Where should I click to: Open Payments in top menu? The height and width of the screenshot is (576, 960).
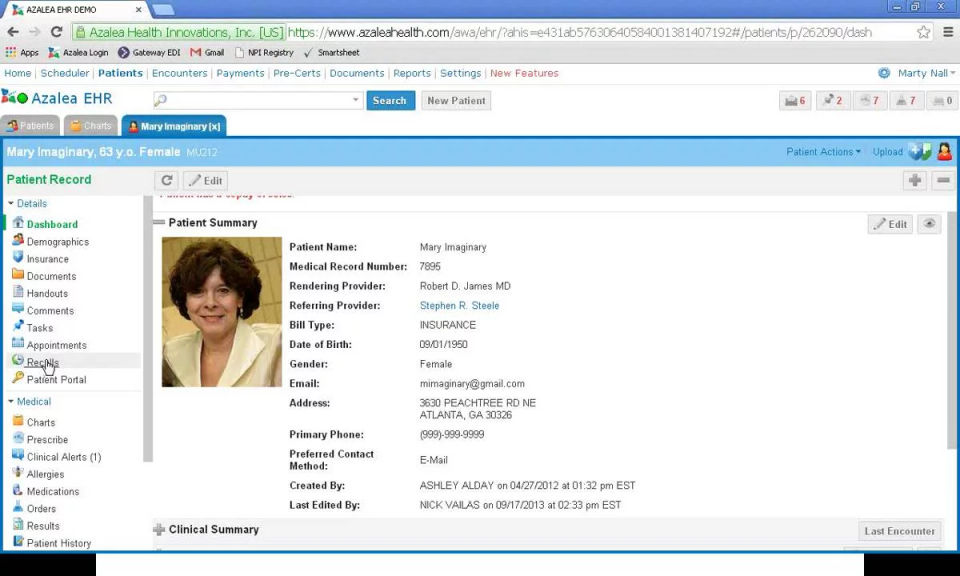coord(240,73)
